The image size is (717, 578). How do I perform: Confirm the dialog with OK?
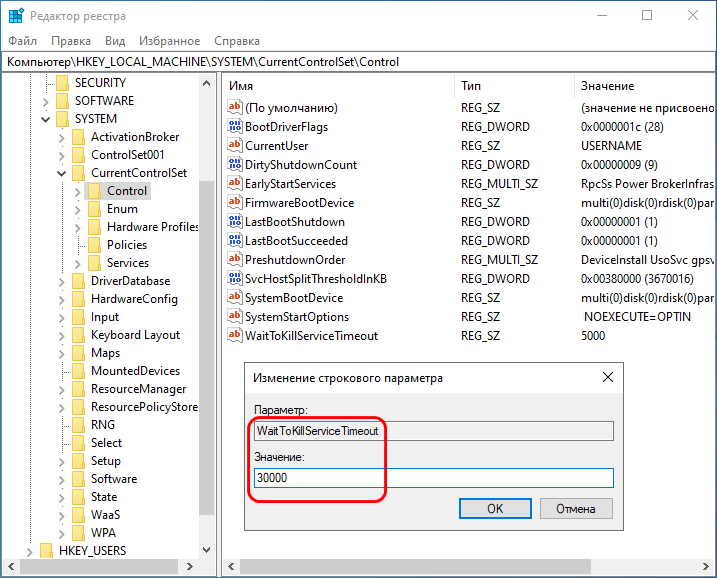(495, 508)
